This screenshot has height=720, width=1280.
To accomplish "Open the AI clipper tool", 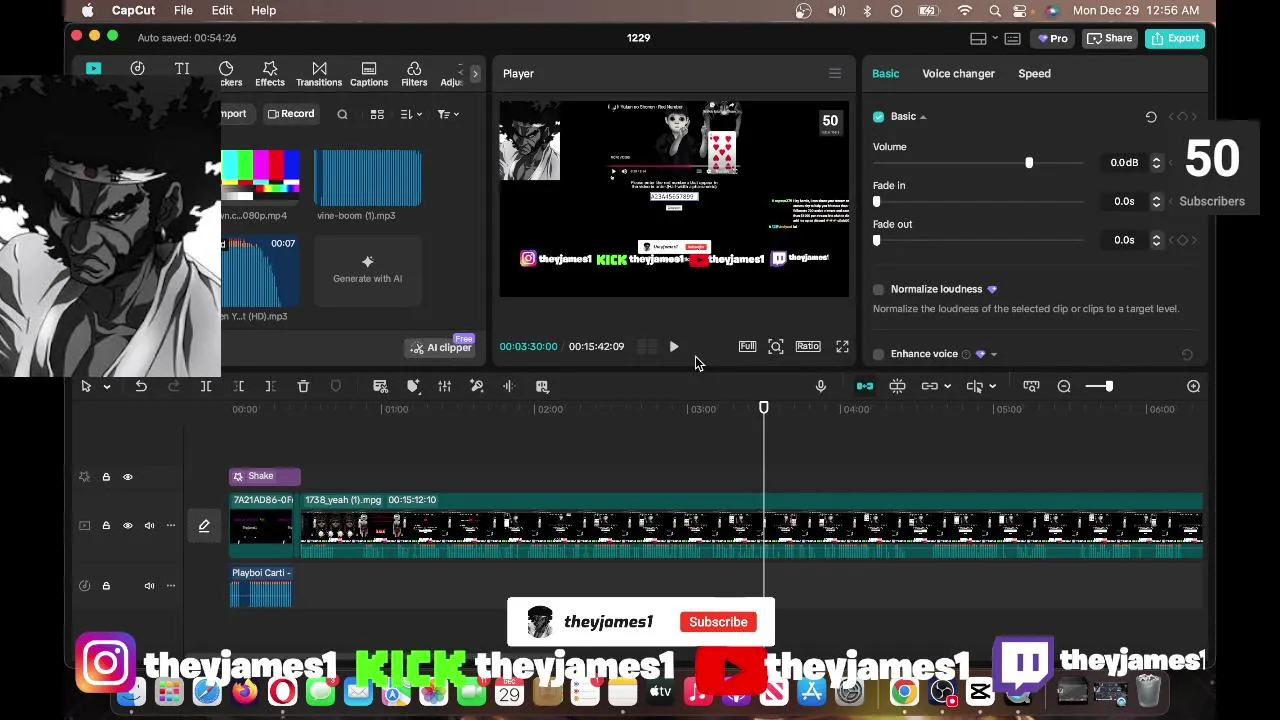I will click(441, 347).
